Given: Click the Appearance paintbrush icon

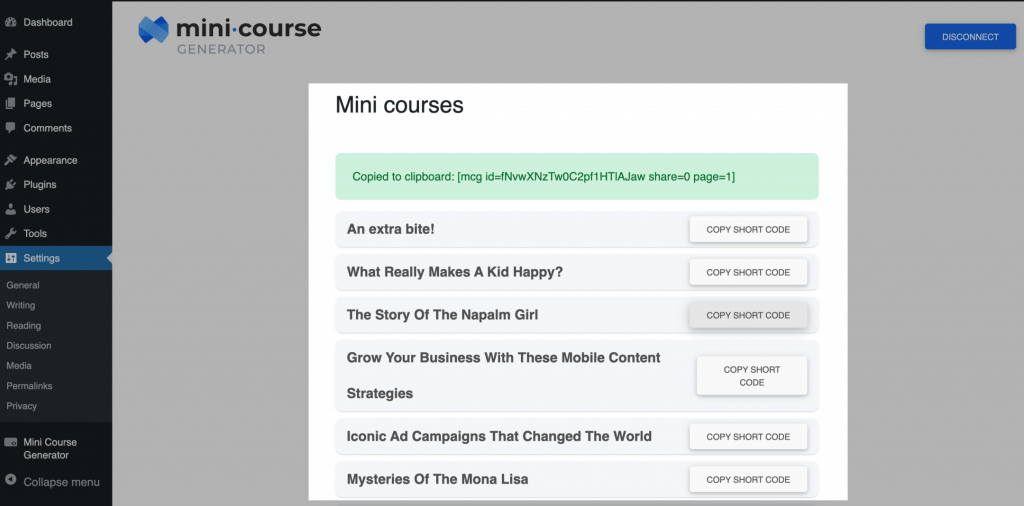Looking at the screenshot, I should pos(11,160).
